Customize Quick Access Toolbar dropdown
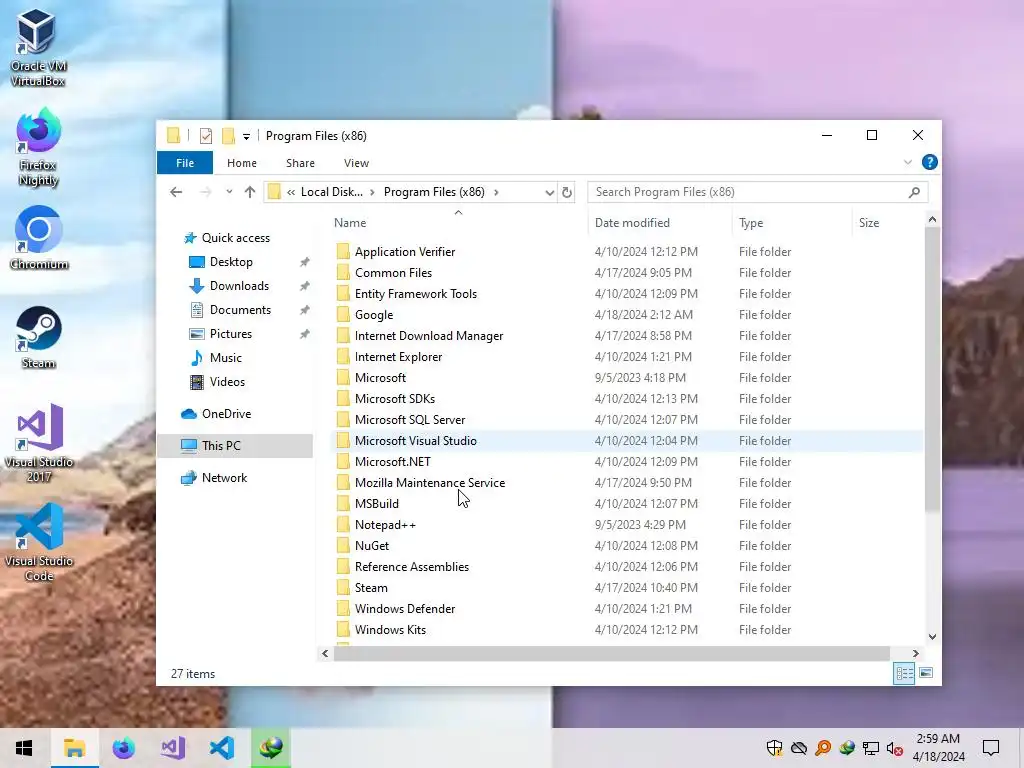 point(246,136)
